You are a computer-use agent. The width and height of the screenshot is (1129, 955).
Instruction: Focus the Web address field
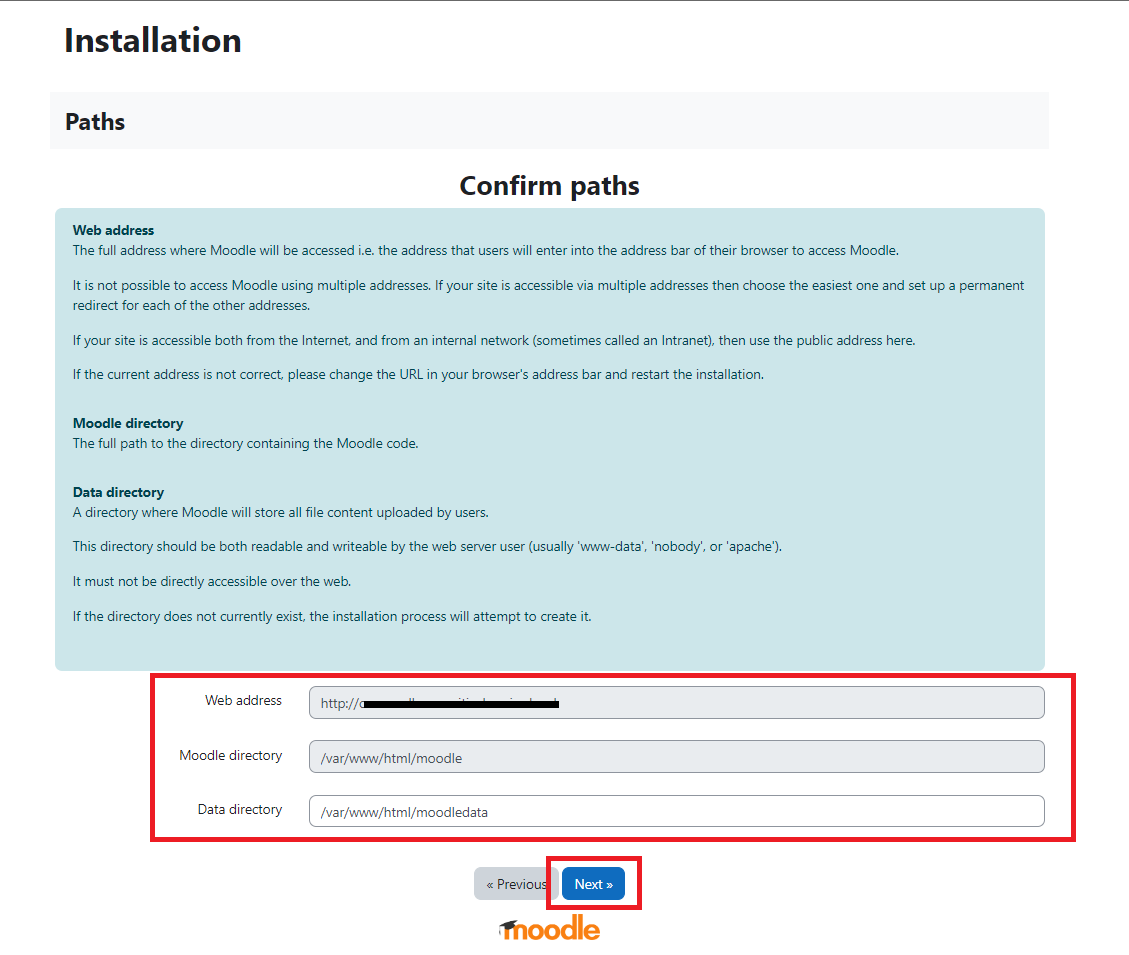click(676, 702)
